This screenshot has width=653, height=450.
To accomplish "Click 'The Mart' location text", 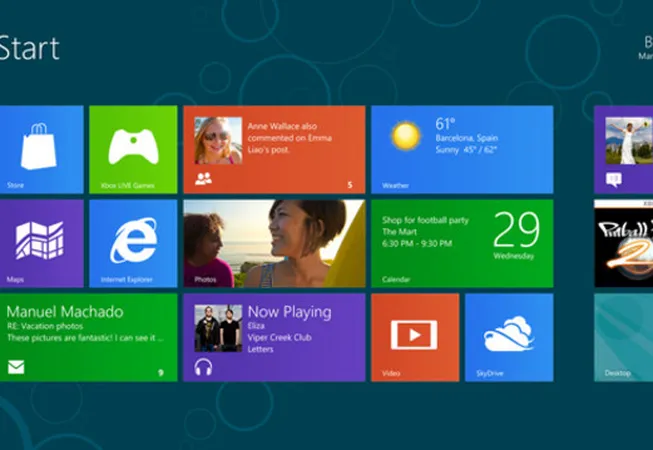I will (399, 232).
